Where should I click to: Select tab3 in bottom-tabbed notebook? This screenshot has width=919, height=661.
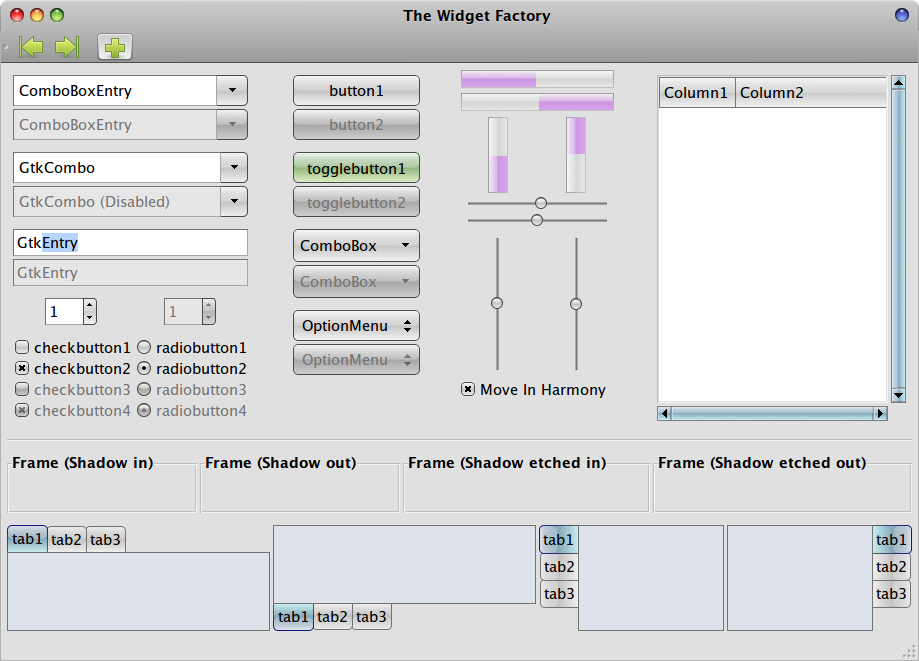[372, 617]
